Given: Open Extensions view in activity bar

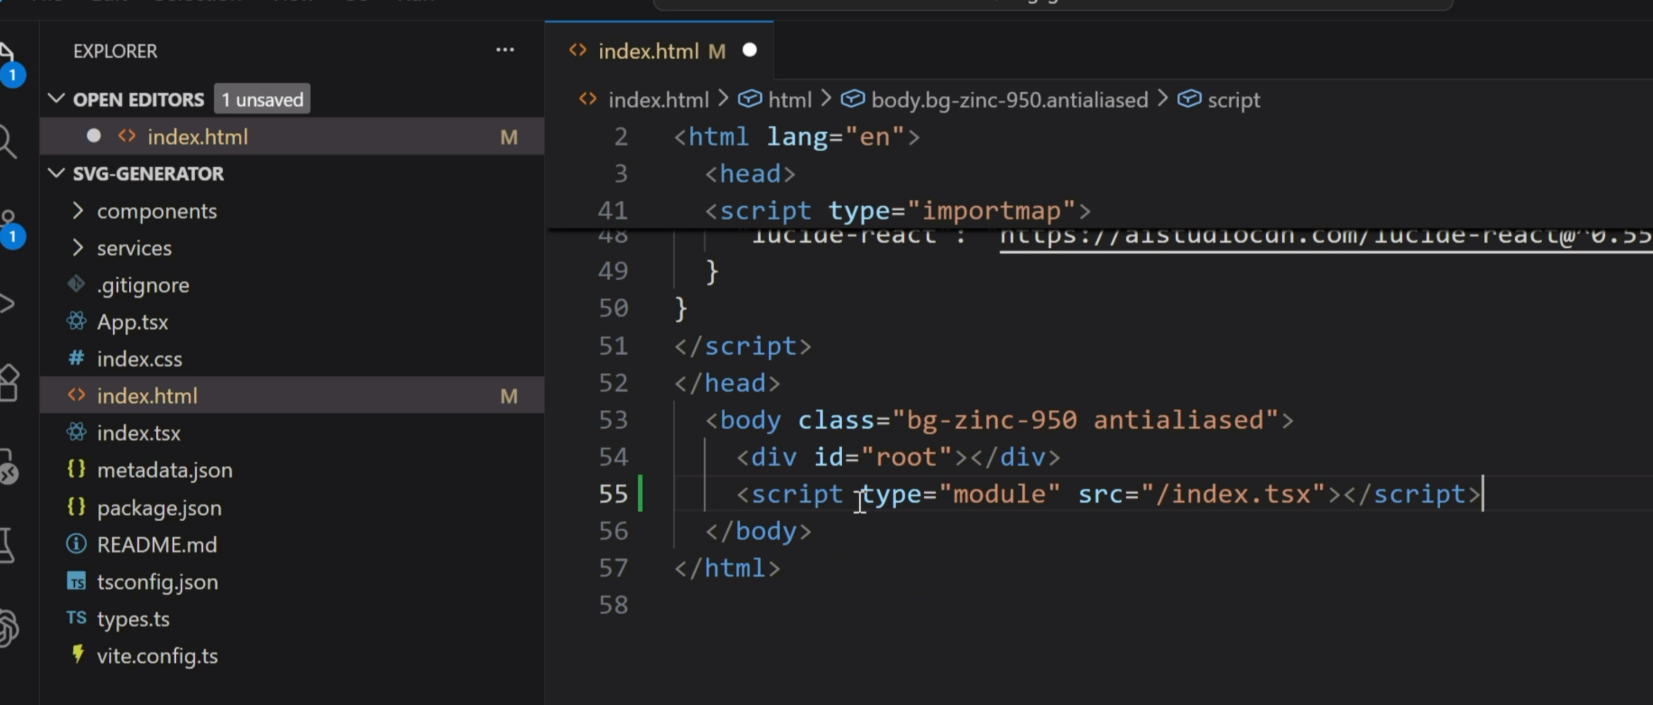Looking at the screenshot, I should pos(9,383).
